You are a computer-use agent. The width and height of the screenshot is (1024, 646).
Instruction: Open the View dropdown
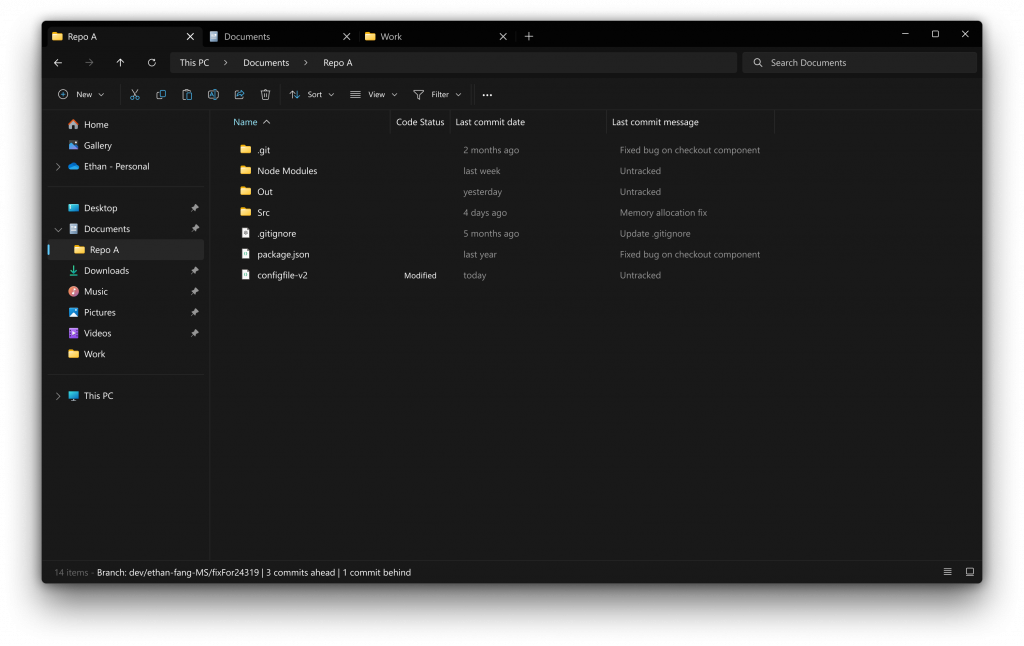click(374, 95)
